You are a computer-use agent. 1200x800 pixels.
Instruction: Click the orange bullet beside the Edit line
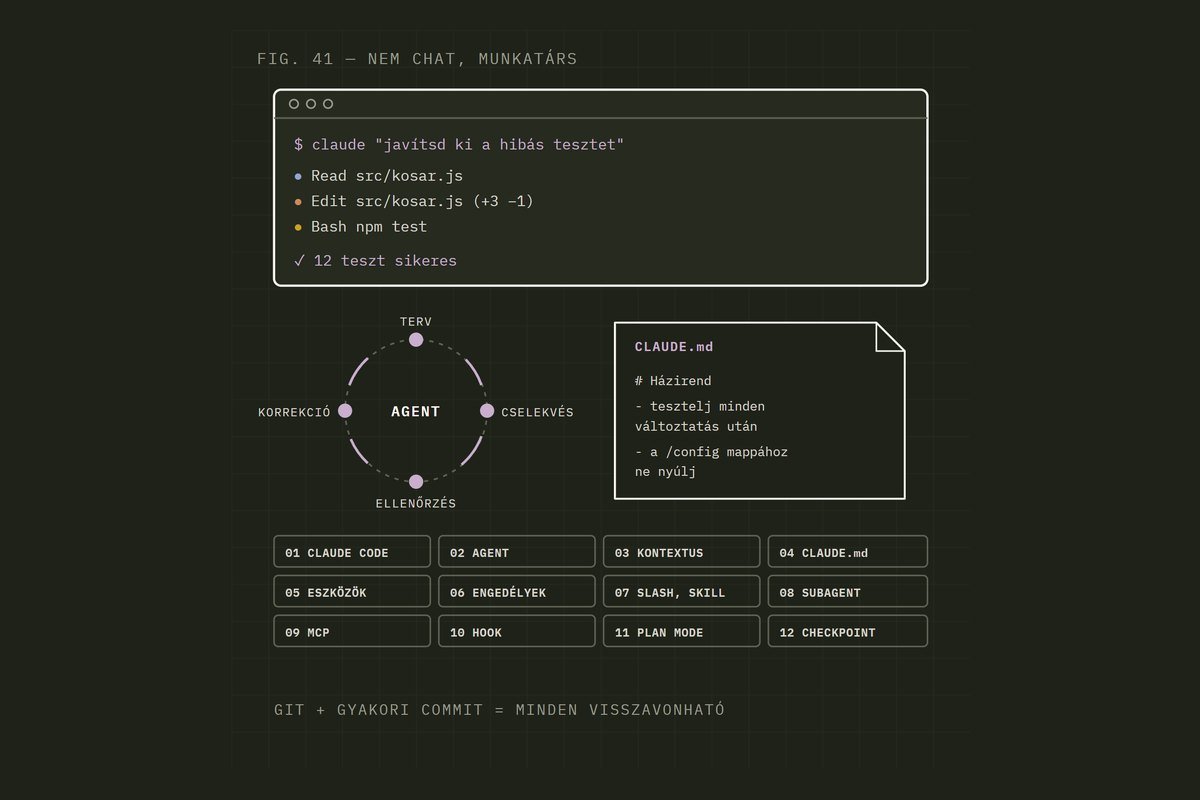pyautogui.click(x=298, y=202)
